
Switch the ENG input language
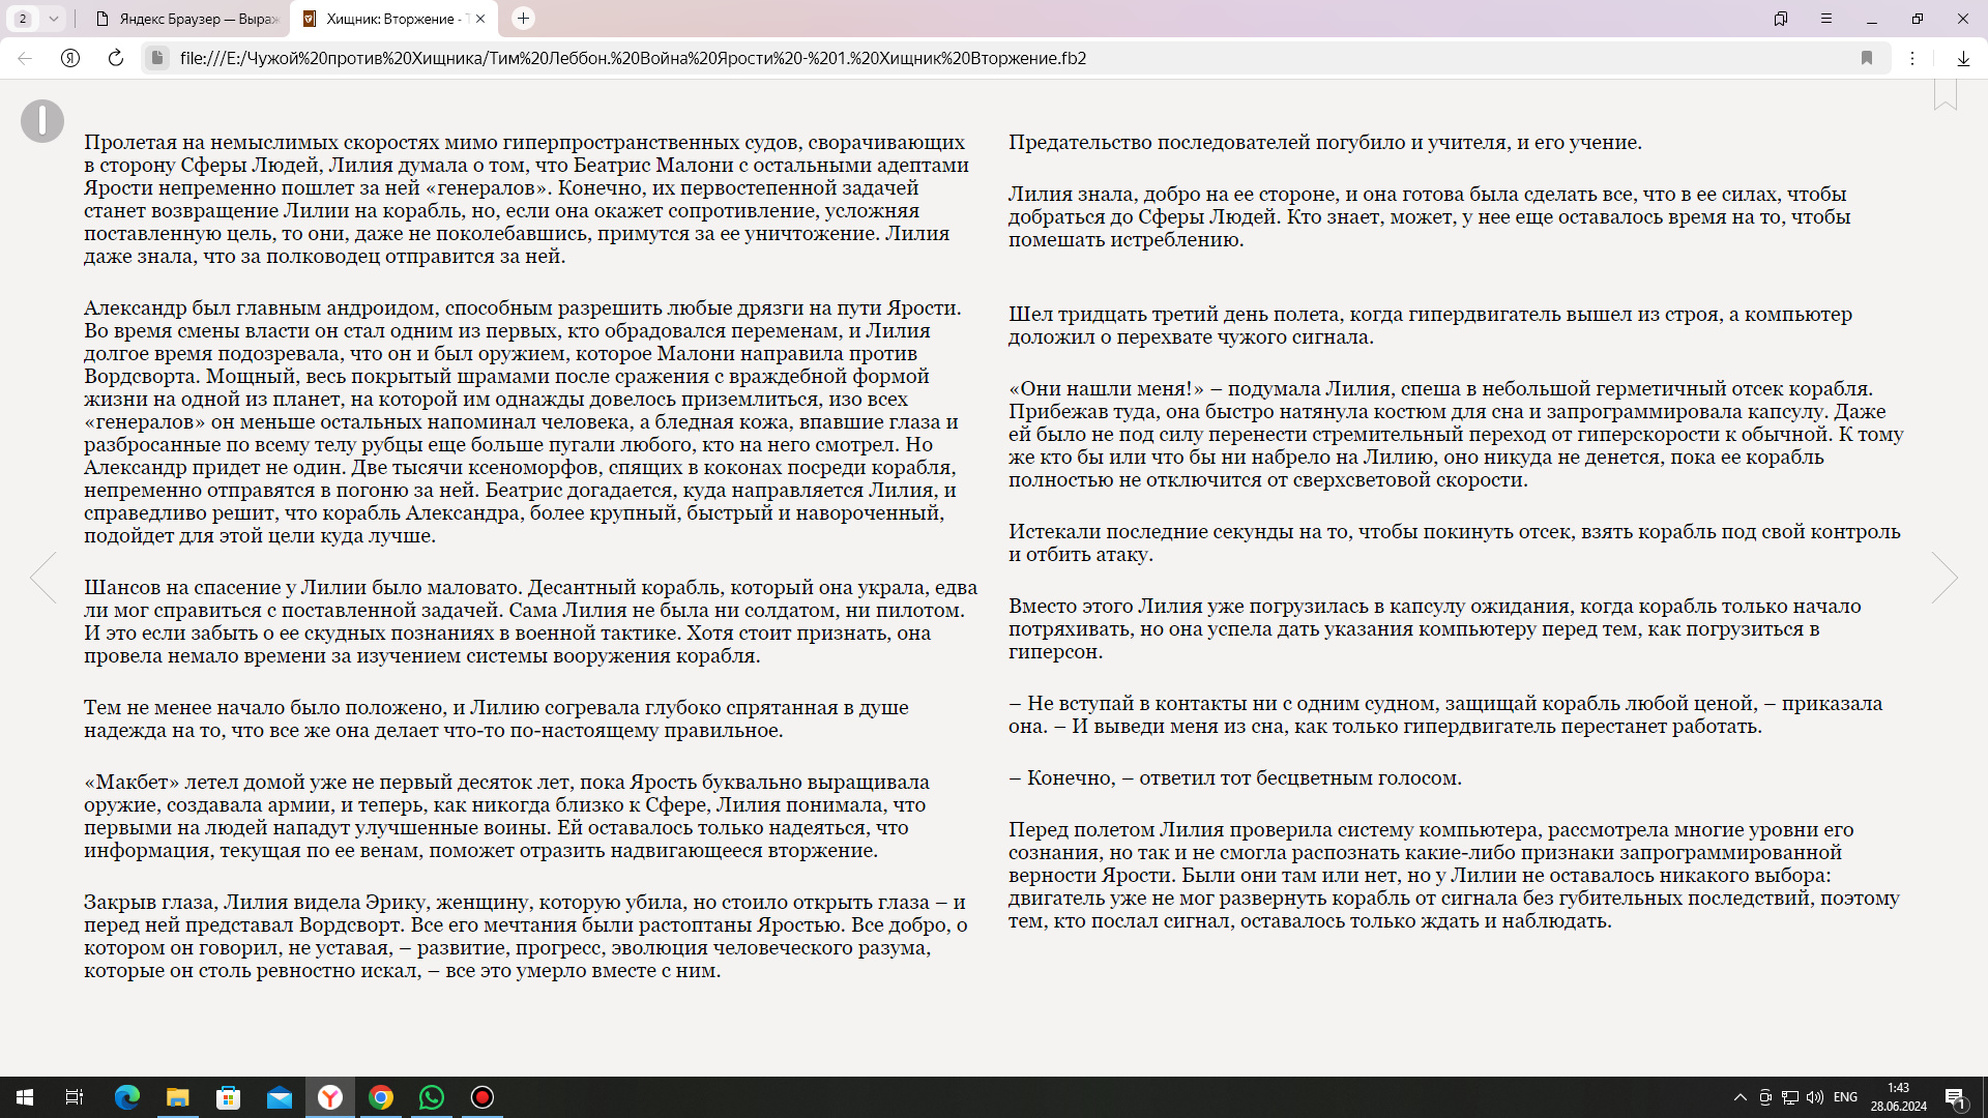tap(1845, 1097)
